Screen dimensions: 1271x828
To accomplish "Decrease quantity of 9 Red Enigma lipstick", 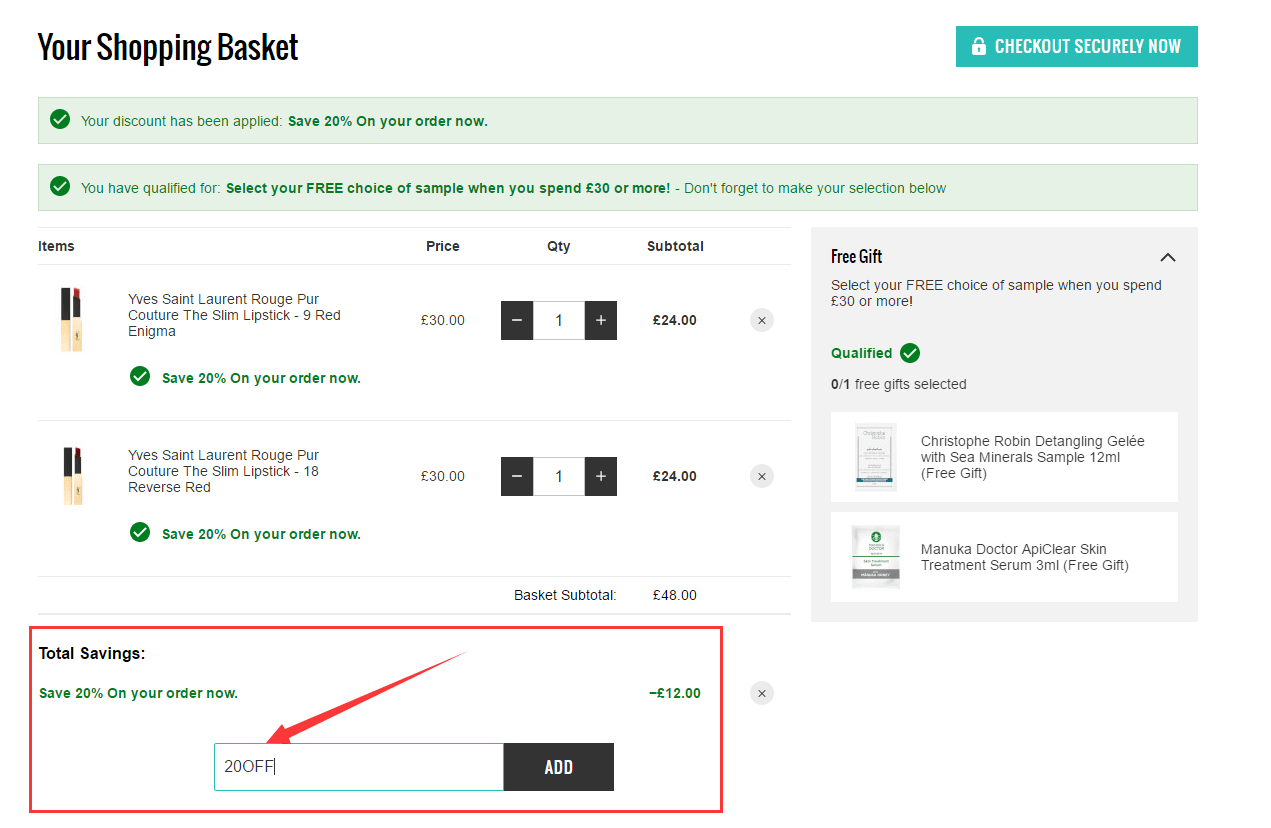I will pyautogui.click(x=517, y=321).
